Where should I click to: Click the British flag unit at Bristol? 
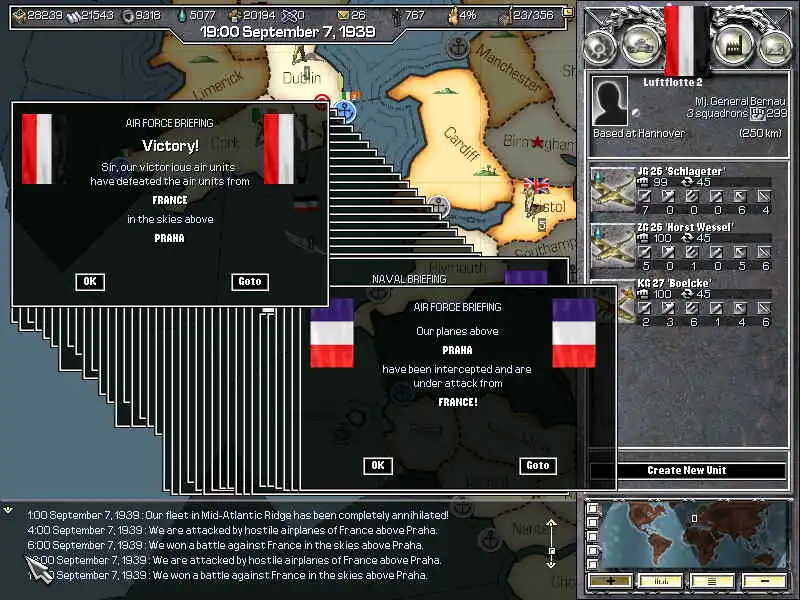536,186
